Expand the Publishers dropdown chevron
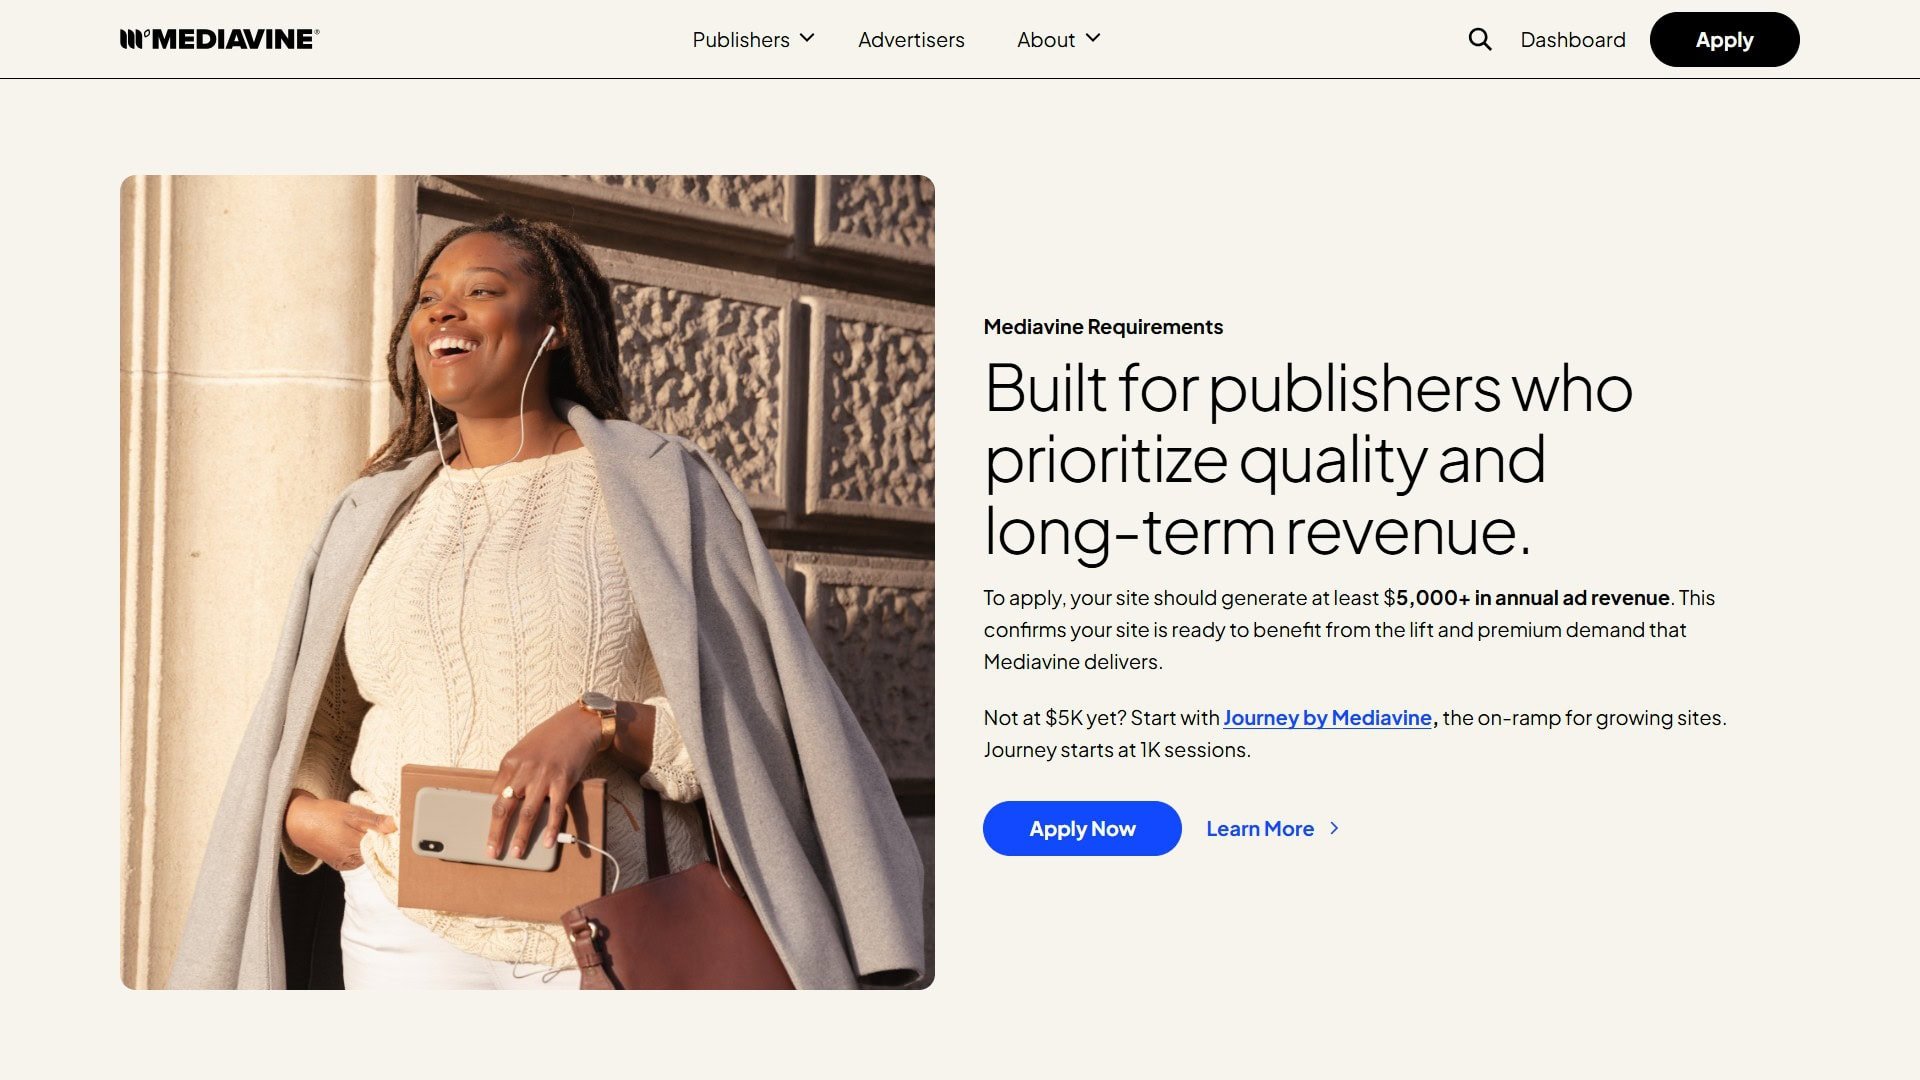 807,38
